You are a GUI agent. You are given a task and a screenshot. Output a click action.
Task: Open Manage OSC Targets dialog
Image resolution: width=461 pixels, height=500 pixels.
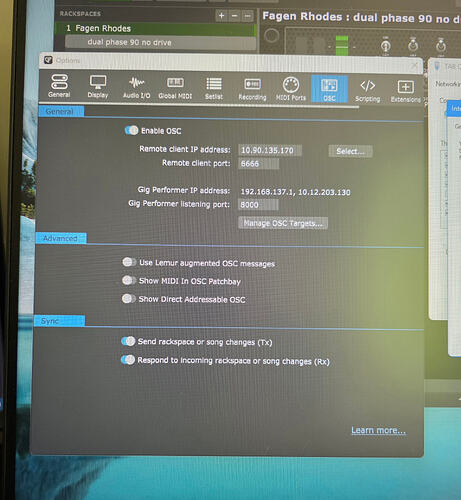[283, 223]
